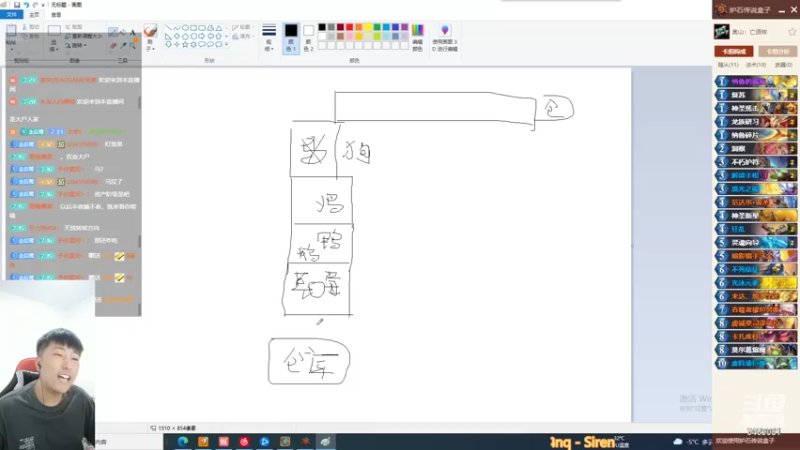Viewport: 800px width, 450px height.
Task: Open the 文件 (File) menu in Paint
Action: [x=11, y=14]
